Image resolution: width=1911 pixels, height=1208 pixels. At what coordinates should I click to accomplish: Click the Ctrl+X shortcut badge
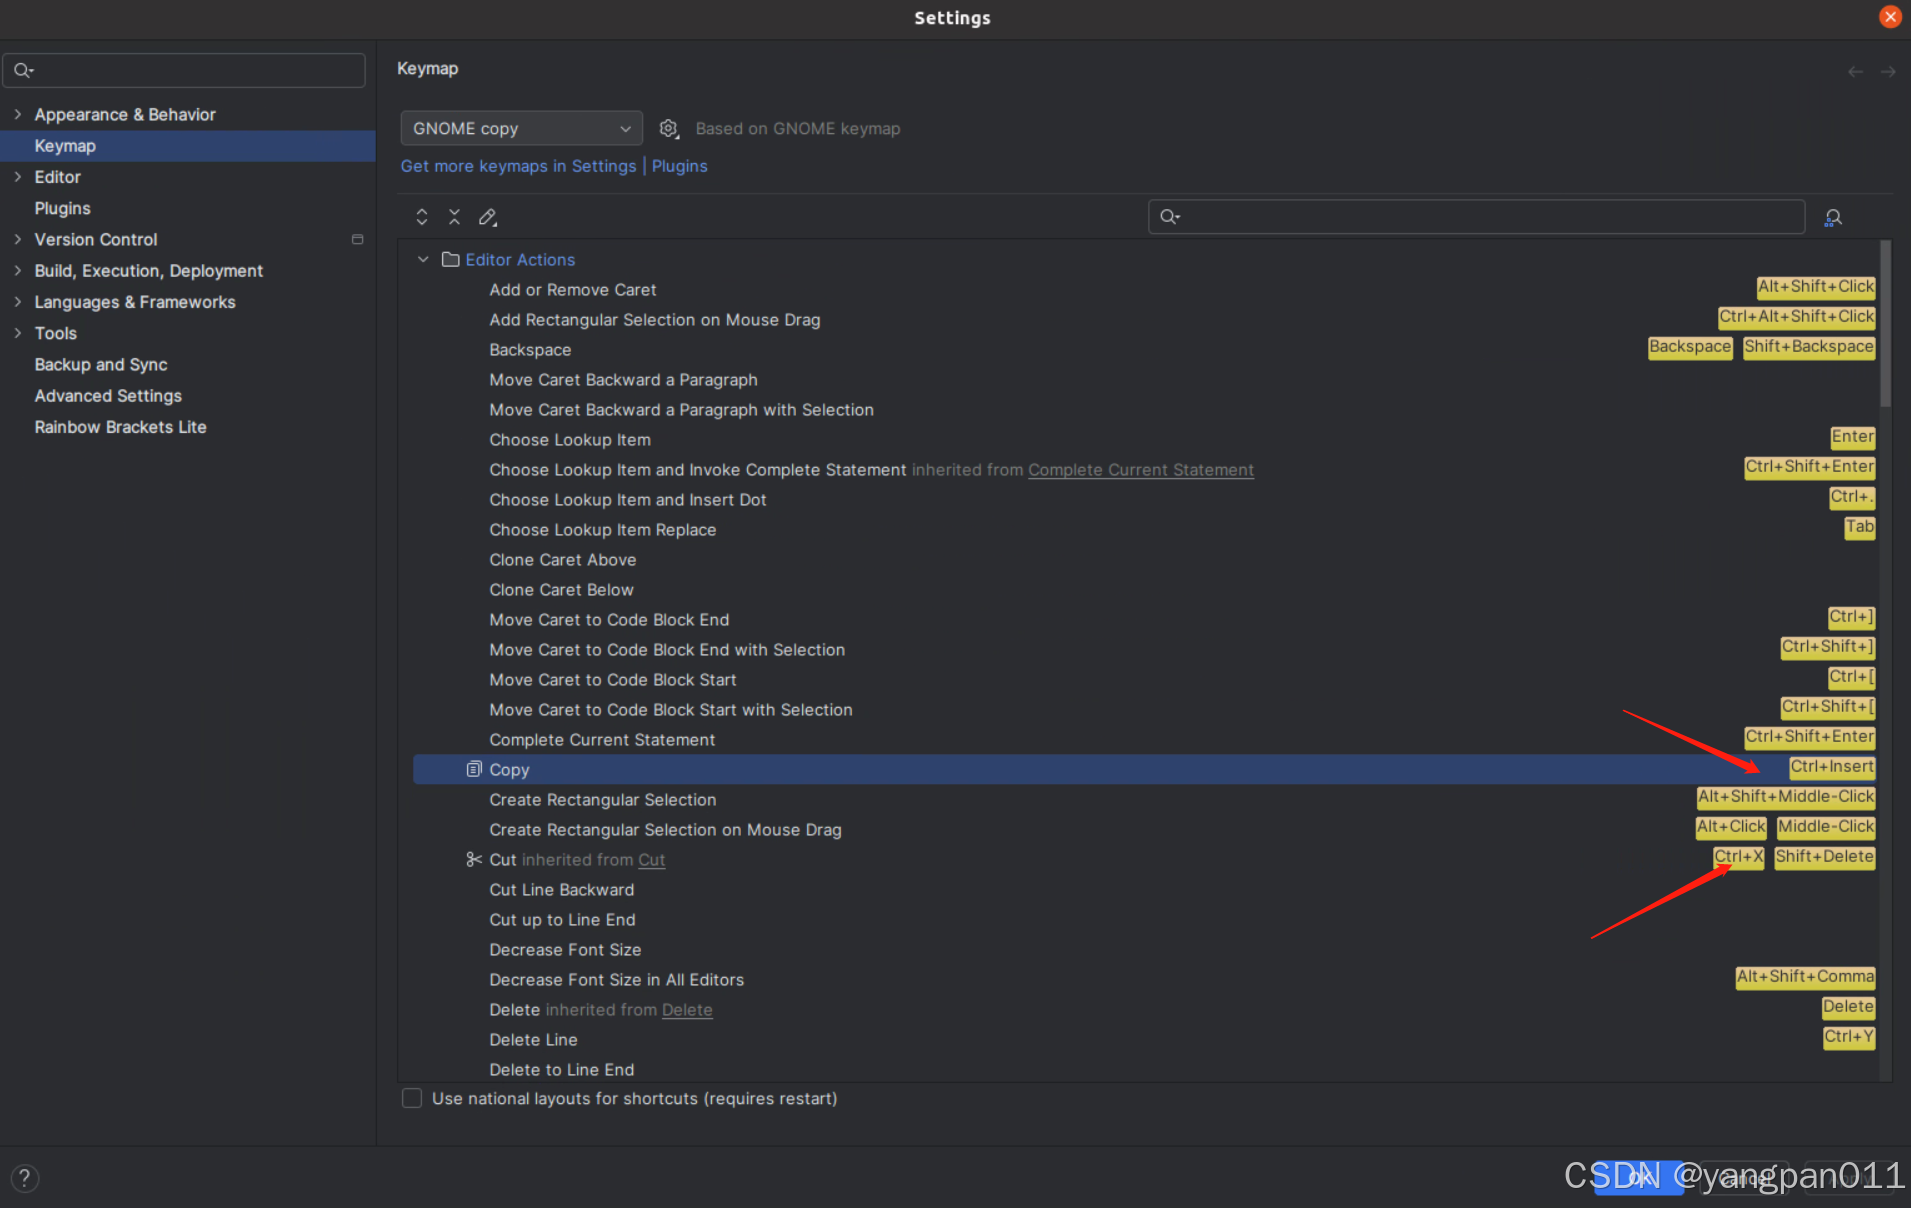[1739, 857]
